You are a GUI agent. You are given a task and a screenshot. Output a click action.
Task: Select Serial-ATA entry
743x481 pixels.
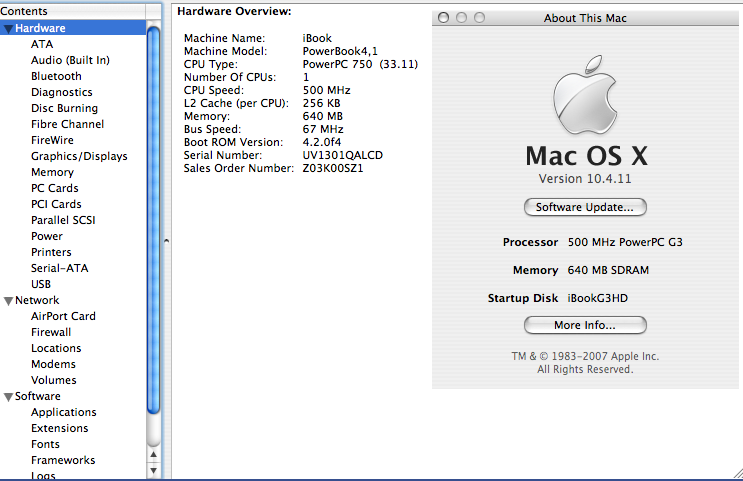[x=59, y=268]
